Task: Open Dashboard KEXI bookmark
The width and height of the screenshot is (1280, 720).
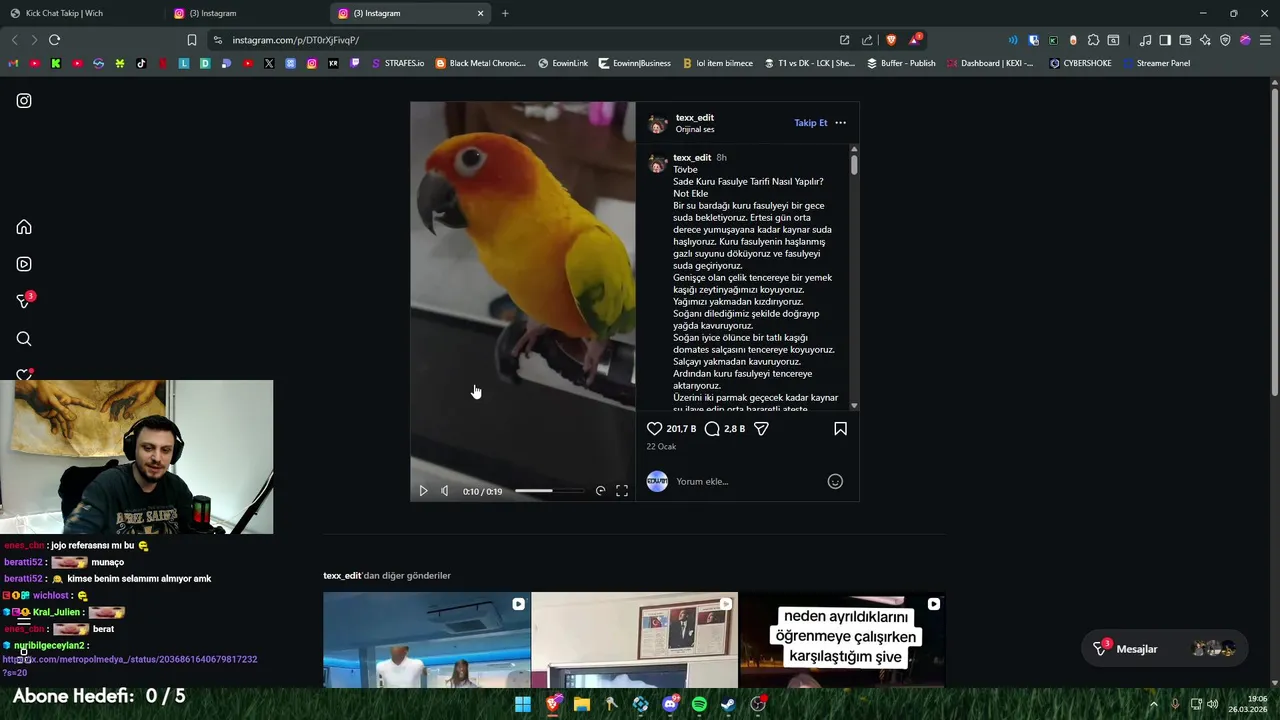Action: tap(990, 63)
